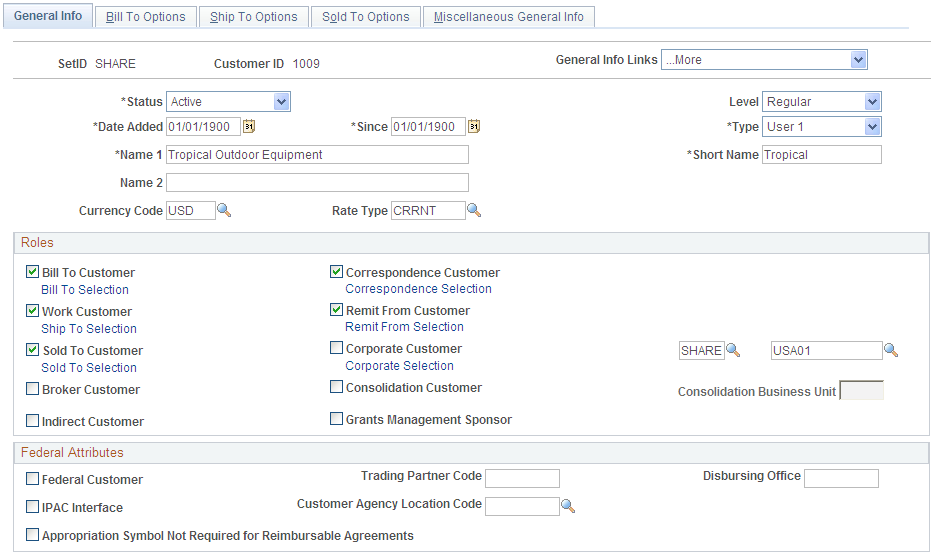931x554 pixels.
Task: Open the Miscellaneous General Info tab
Action: (509, 17)
